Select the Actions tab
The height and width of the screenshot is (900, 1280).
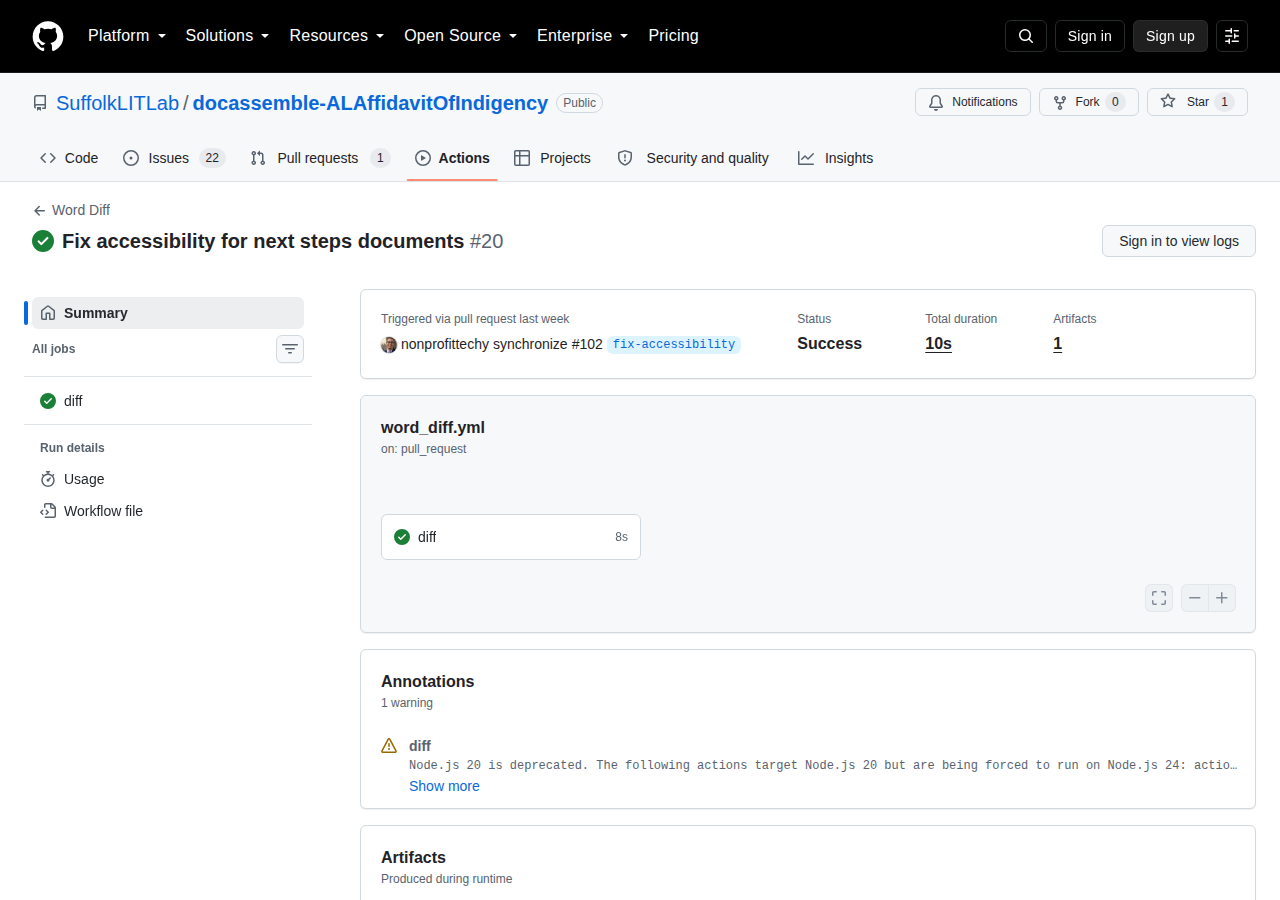coord(452,158)
